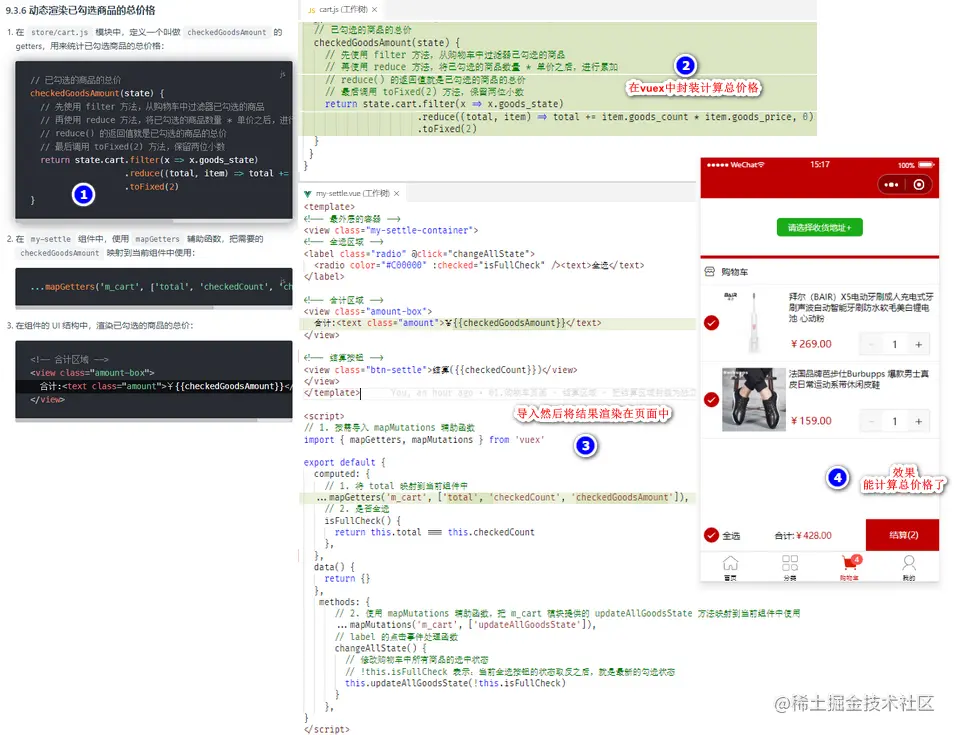Screen dimensions: 956x735
Task: Switch to the cart.js (工作树) tab
Action: 343,10
